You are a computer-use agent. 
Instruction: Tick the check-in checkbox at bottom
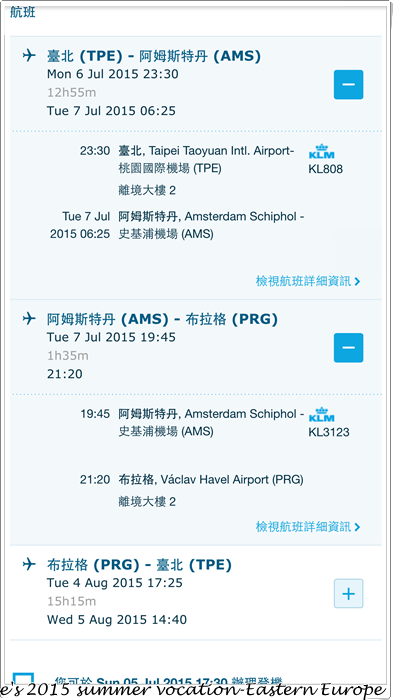pos(23,679)
